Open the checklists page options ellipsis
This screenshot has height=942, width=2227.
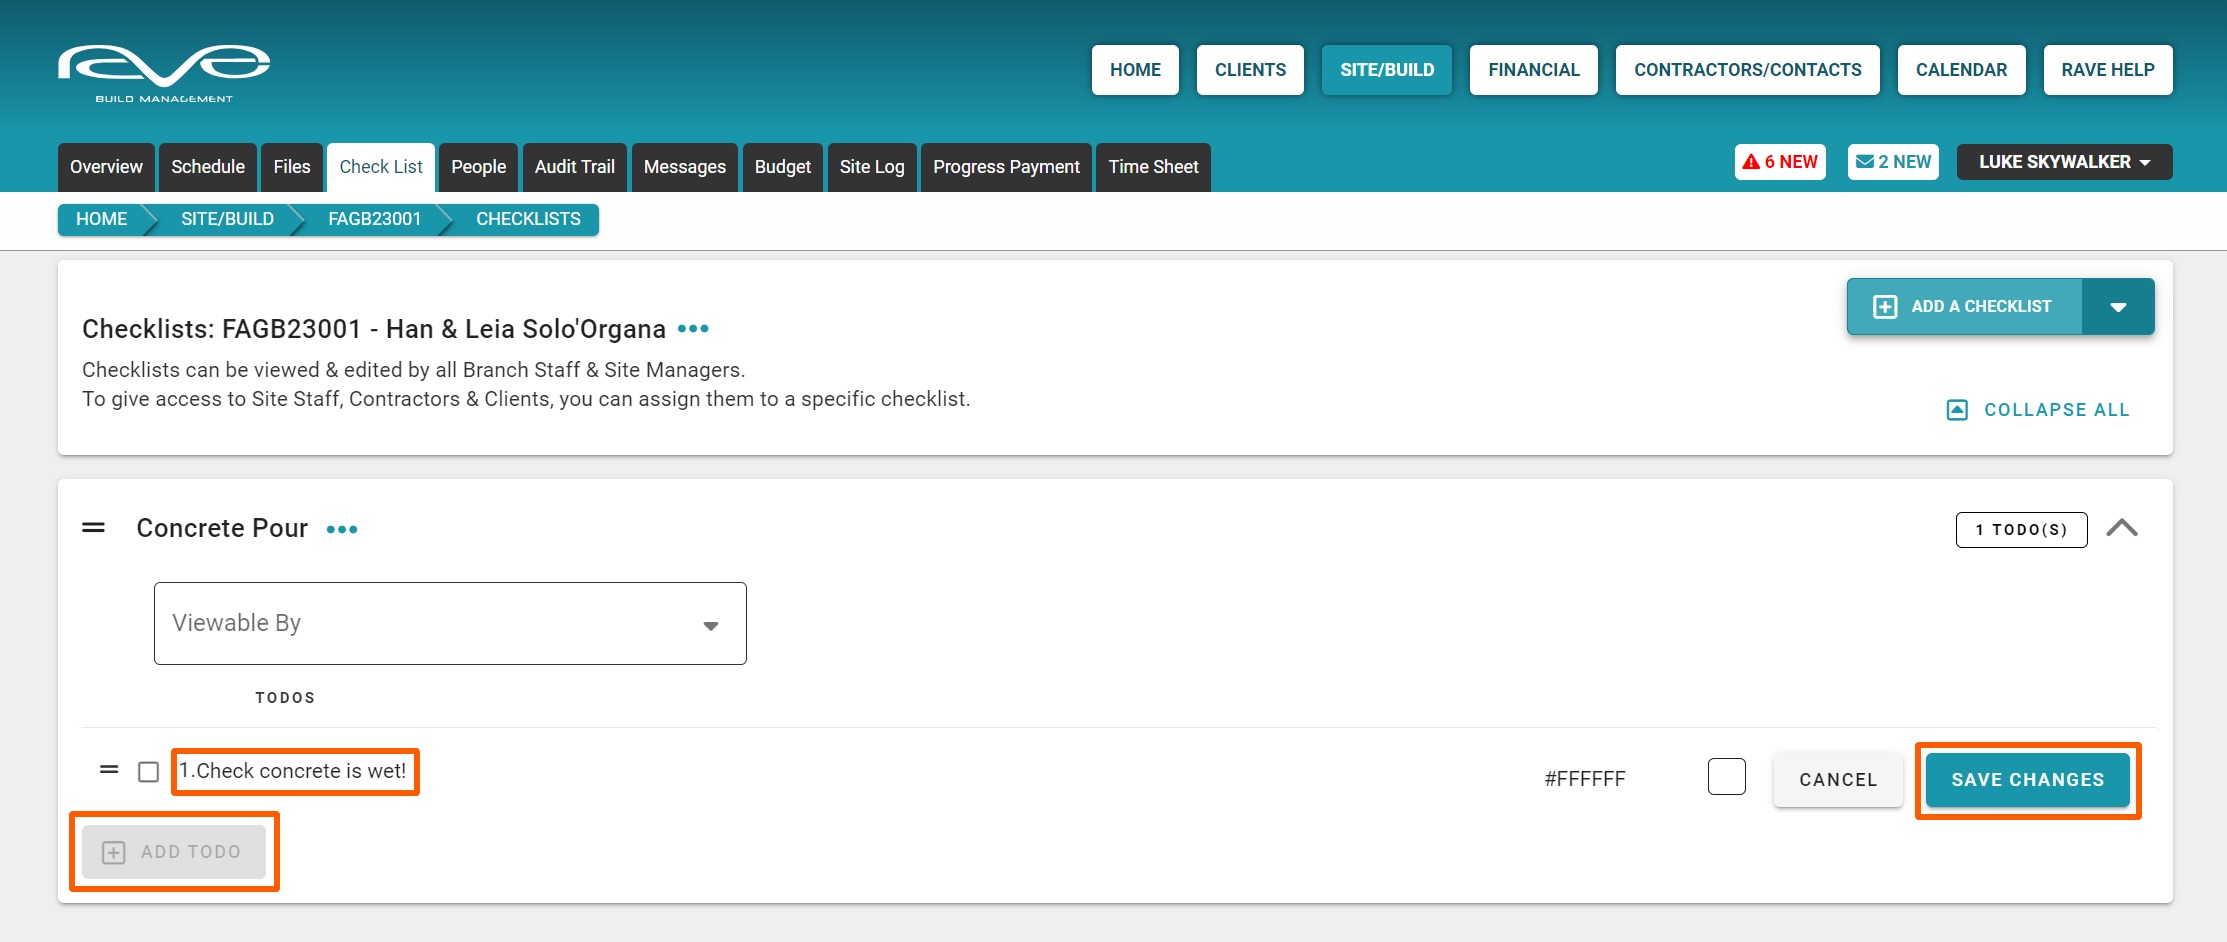[693, 329]
